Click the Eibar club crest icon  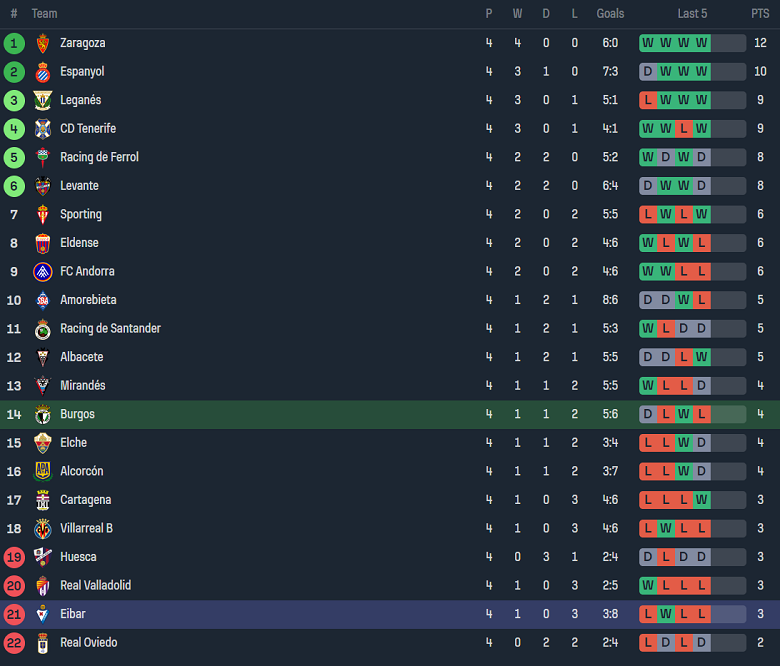click(x=42, y=614)
